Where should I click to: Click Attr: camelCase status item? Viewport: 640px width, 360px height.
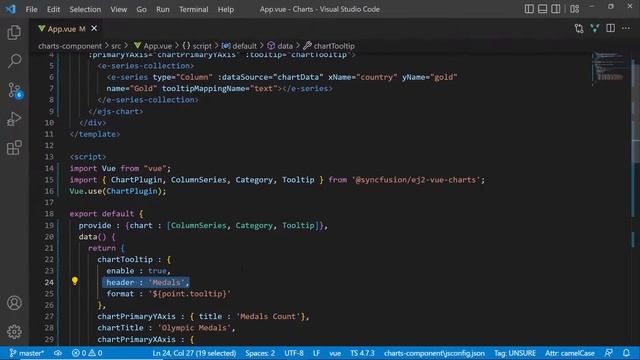tap(570, 353)
